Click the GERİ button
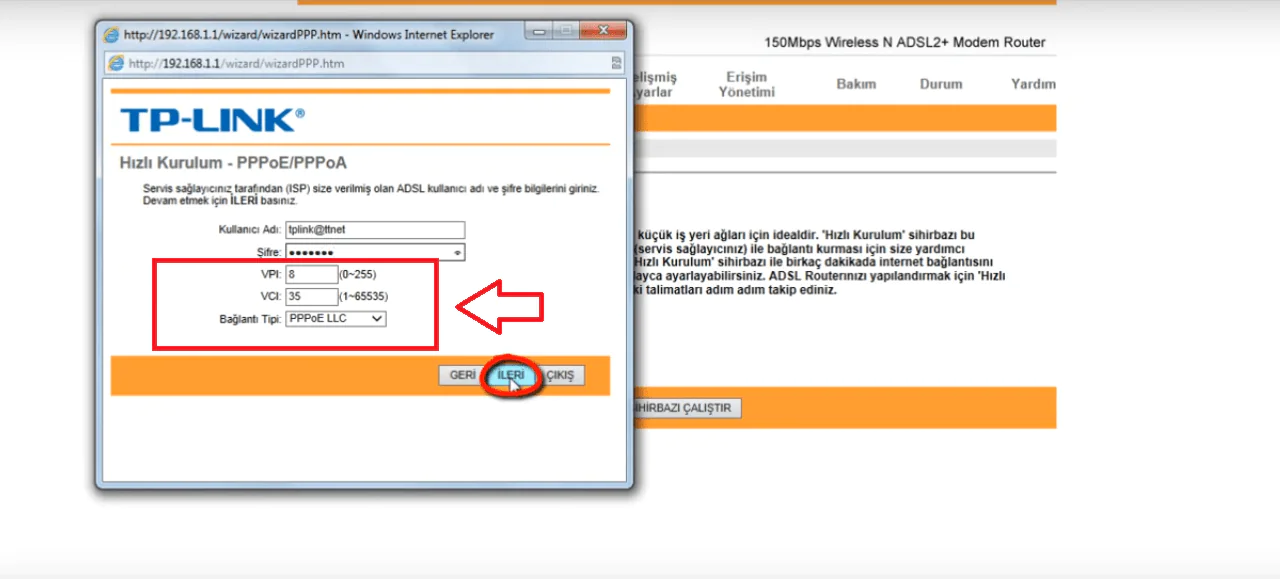This screenshot has width=1280, height=579. coord(461,375)
